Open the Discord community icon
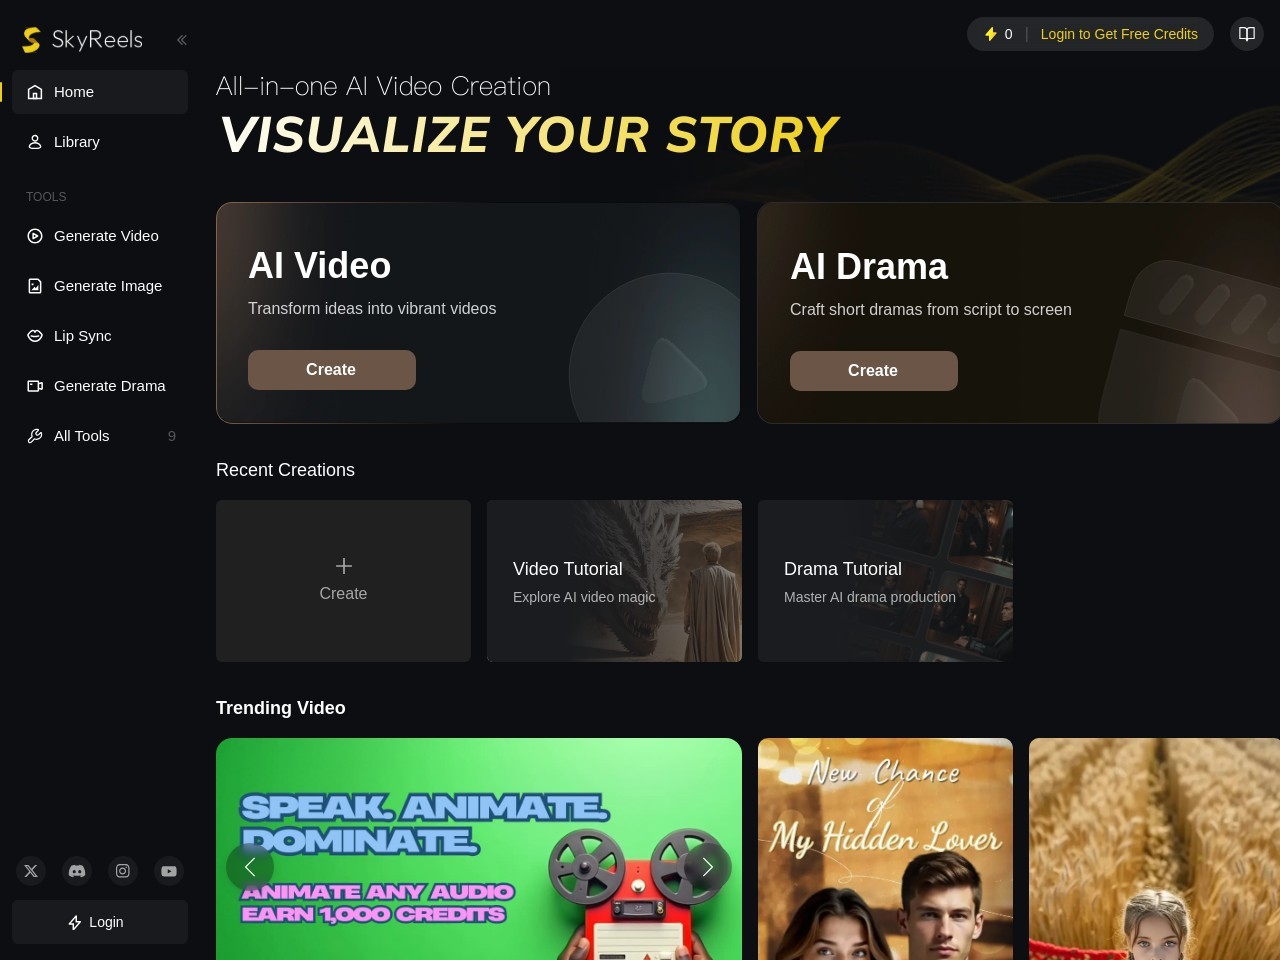1280x960 pixels. pos(77,871)
